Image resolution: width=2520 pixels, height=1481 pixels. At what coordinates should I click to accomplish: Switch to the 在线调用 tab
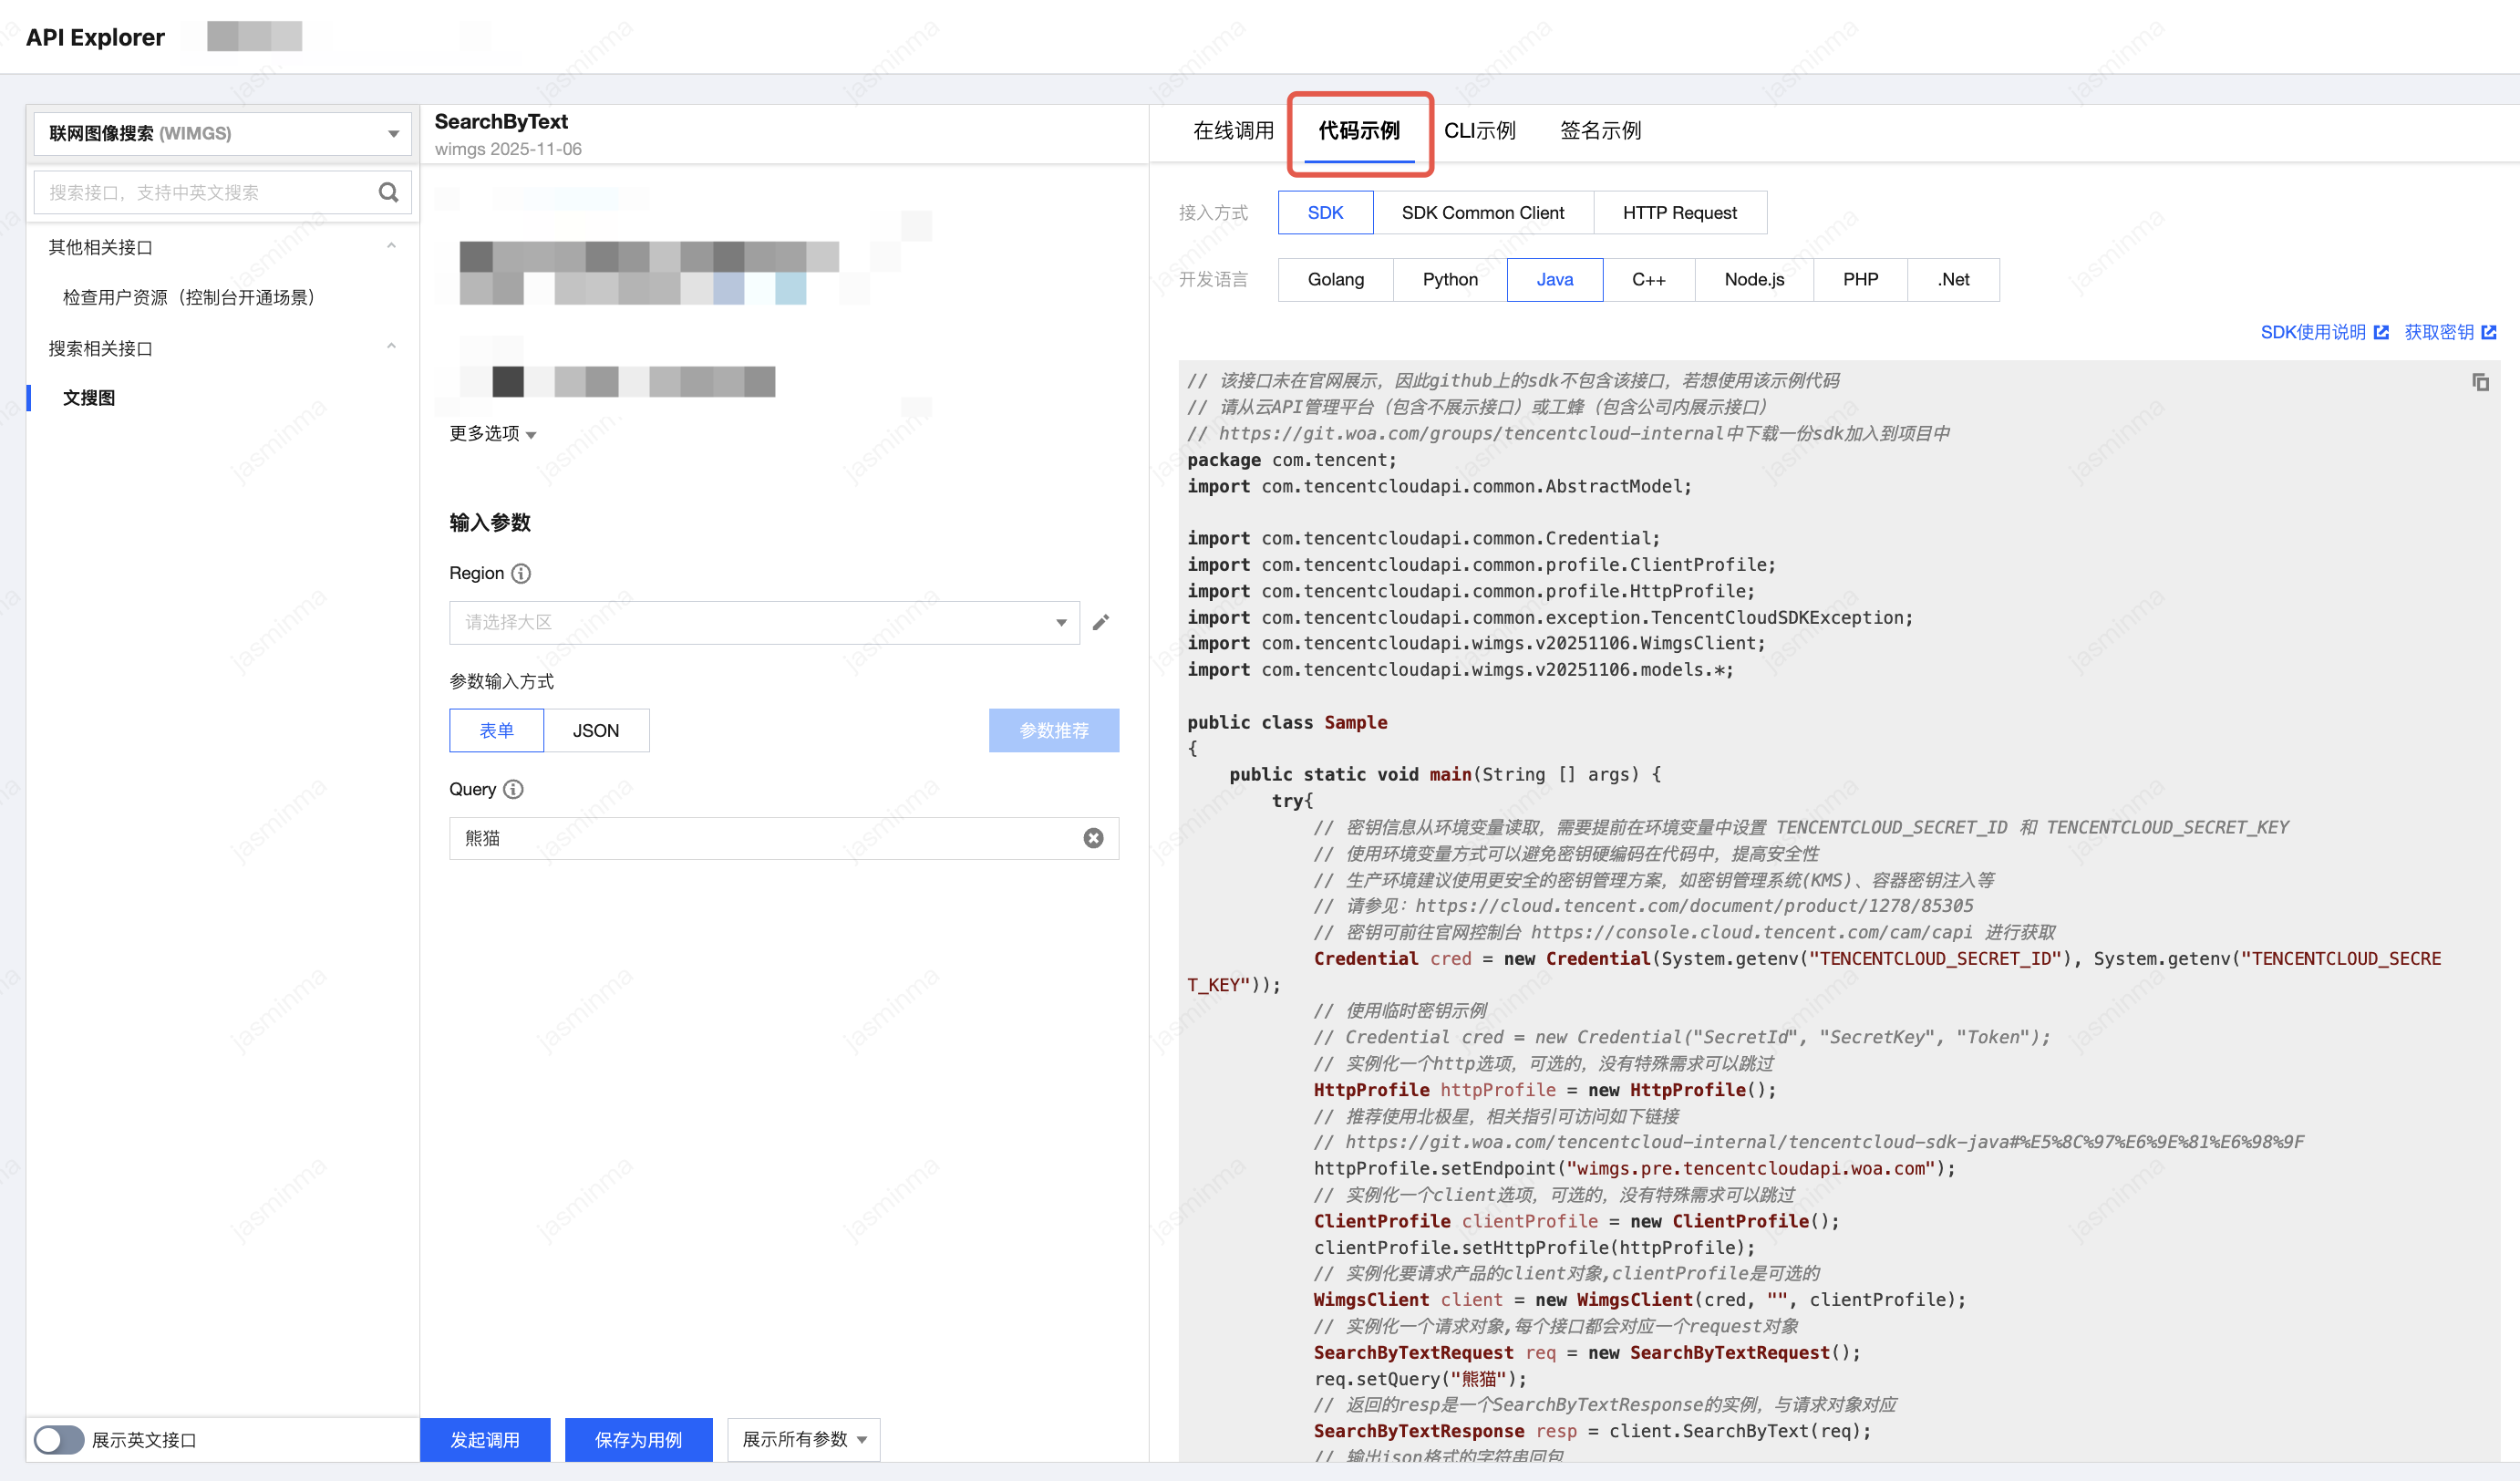tap(1232, 130)
